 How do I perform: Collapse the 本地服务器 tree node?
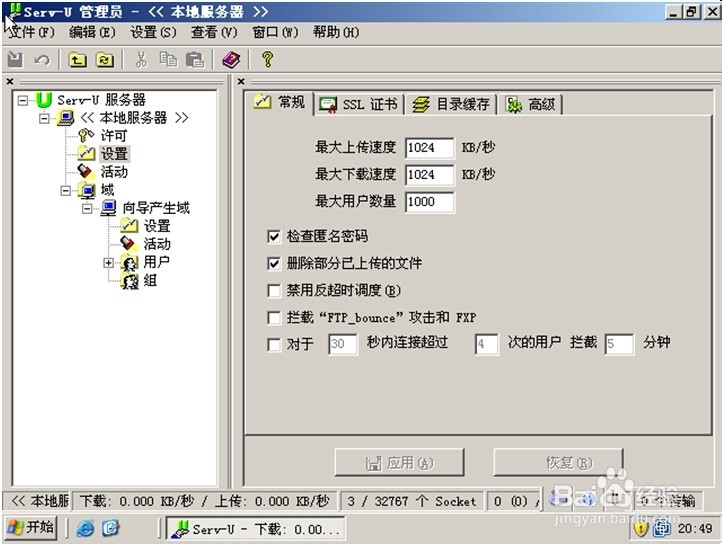[x=44, y=118]
